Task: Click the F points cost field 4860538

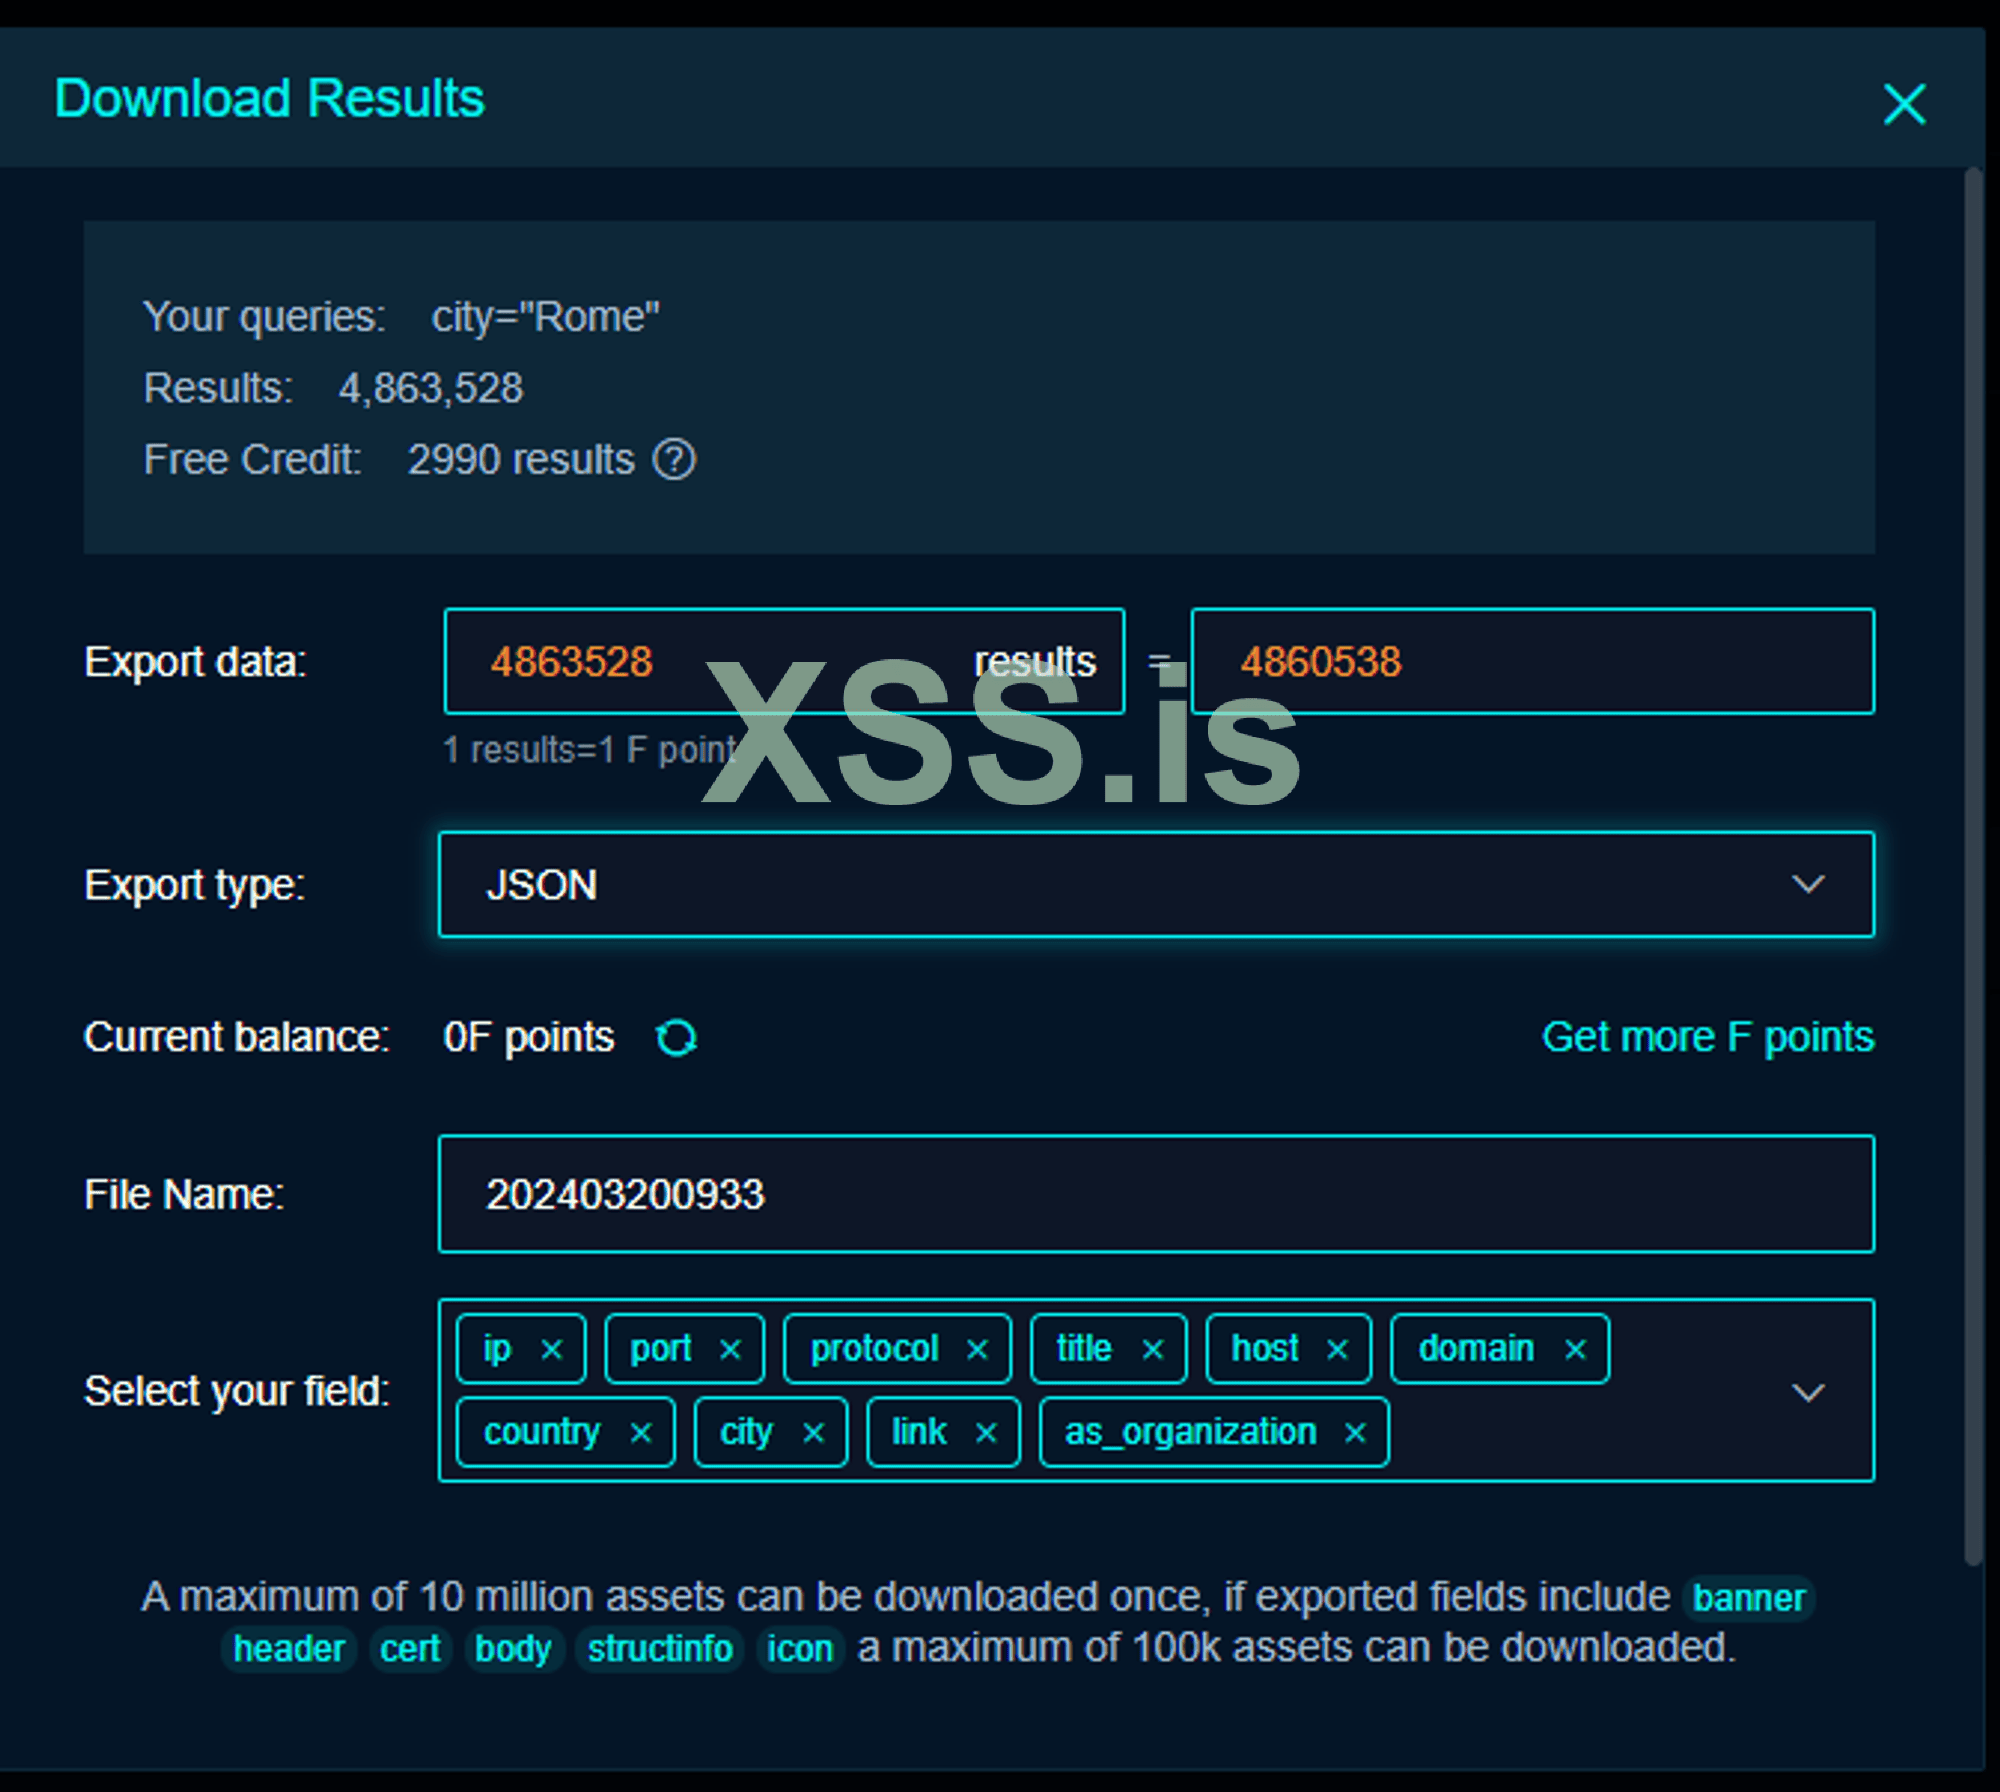Action: (x=1530, y=662)
